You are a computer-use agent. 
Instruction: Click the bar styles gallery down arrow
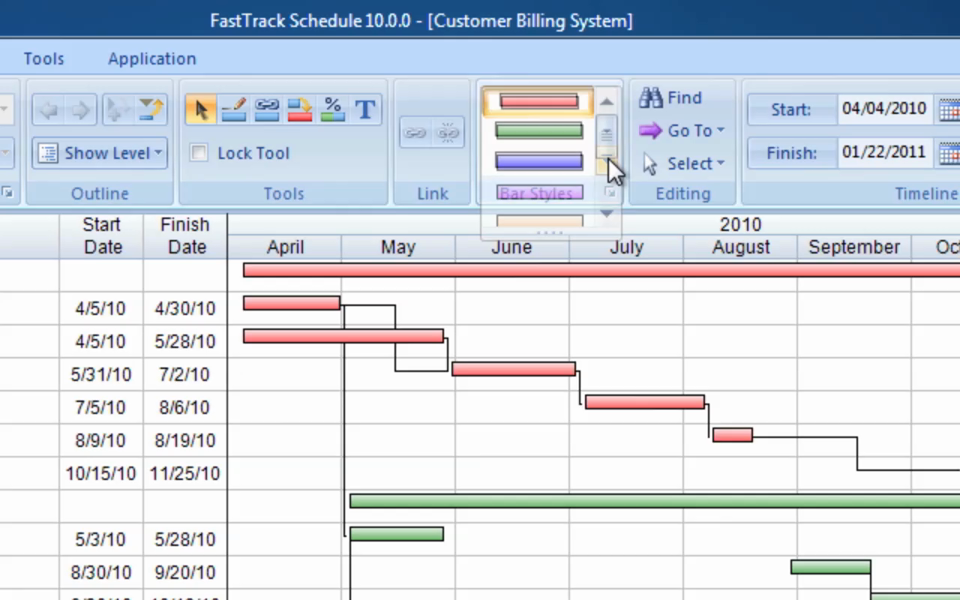click(606, 213)
